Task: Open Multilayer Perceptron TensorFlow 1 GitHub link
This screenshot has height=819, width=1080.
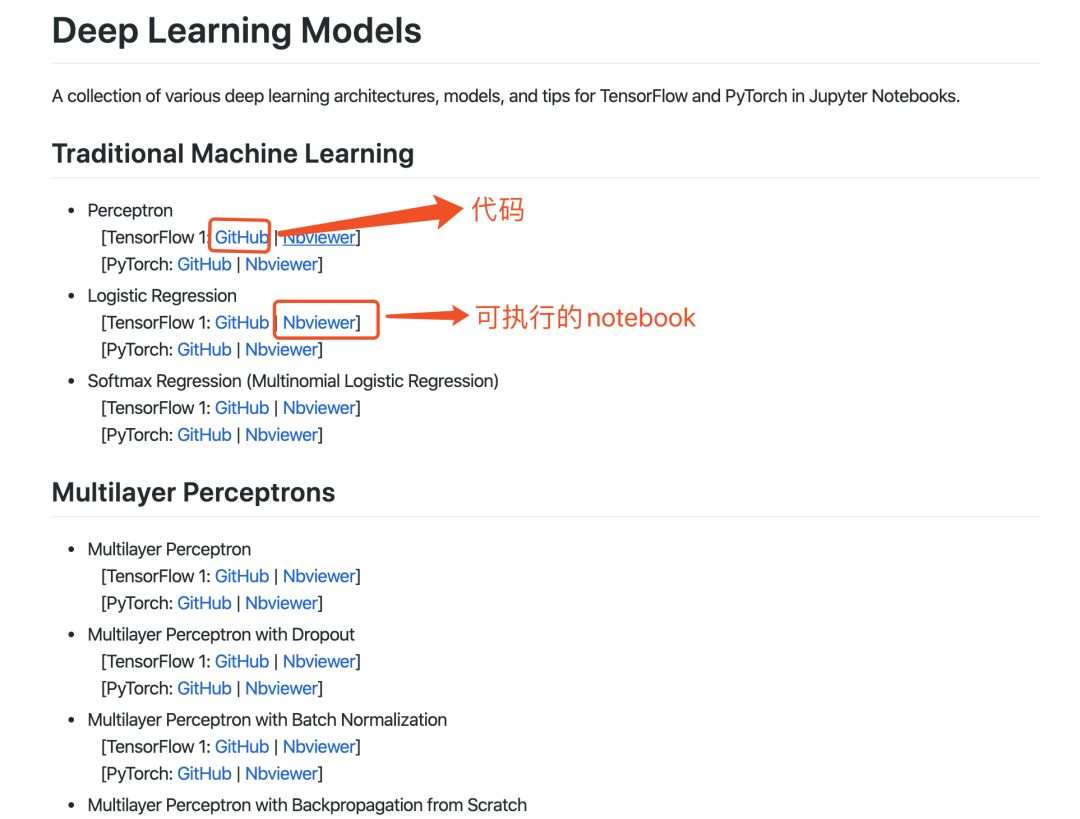Action: [242, 577]
